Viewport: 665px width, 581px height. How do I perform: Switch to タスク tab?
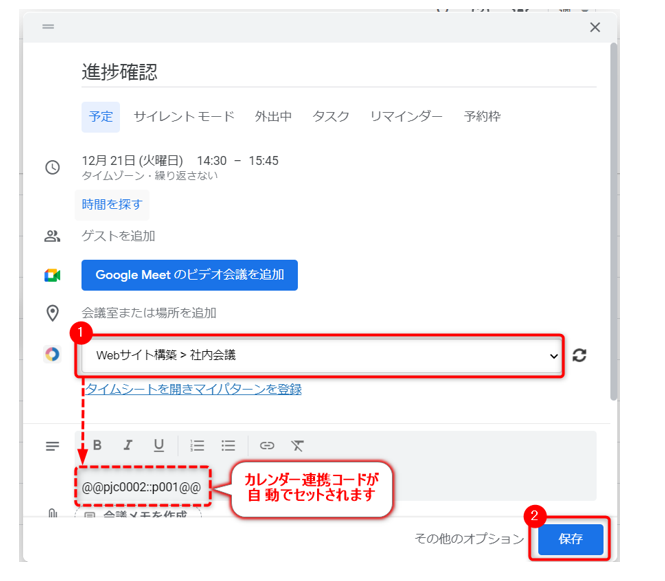click(331, 117)
